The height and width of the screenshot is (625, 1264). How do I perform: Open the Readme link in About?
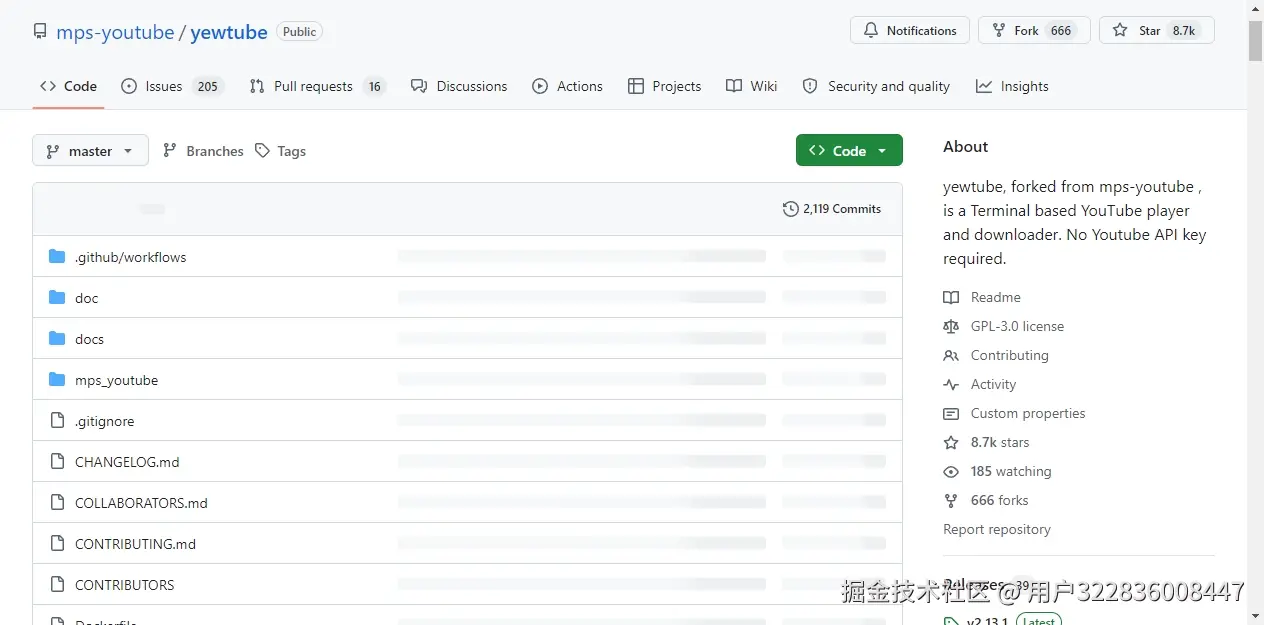click(x=995, y=297)
